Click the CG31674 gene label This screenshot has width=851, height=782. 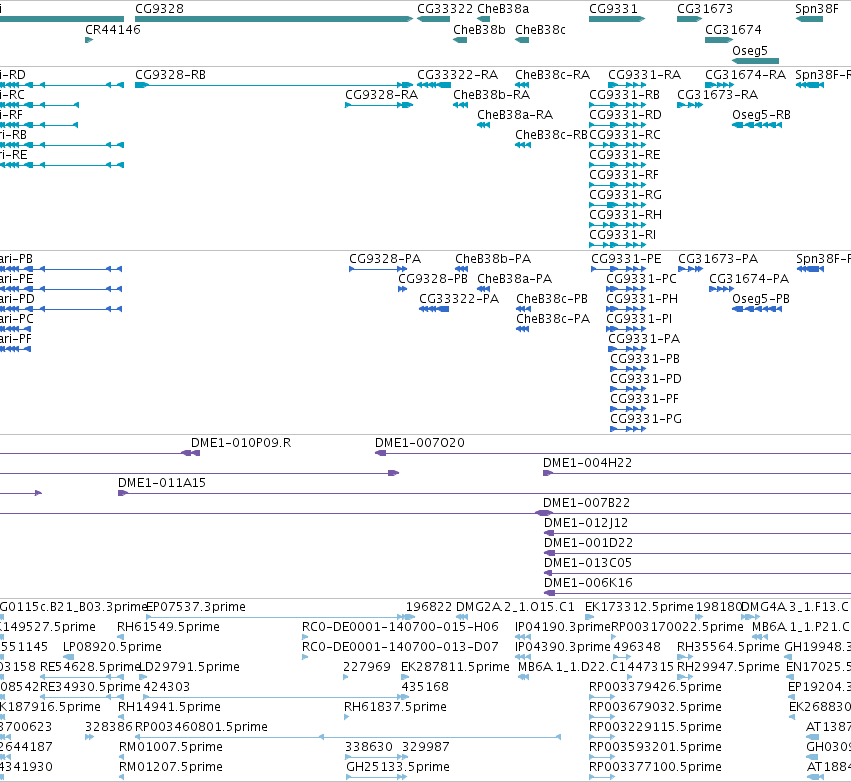click(x=733, y=30)
